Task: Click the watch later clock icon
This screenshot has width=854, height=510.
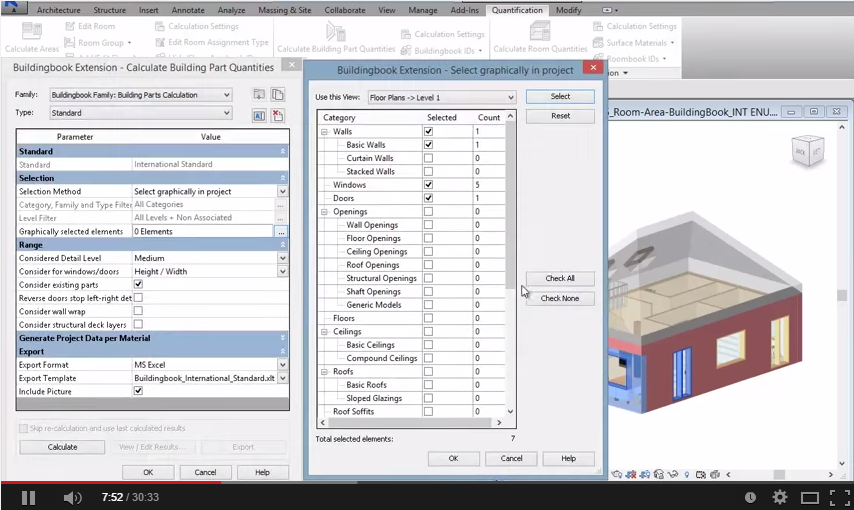Action: [751, 497]
